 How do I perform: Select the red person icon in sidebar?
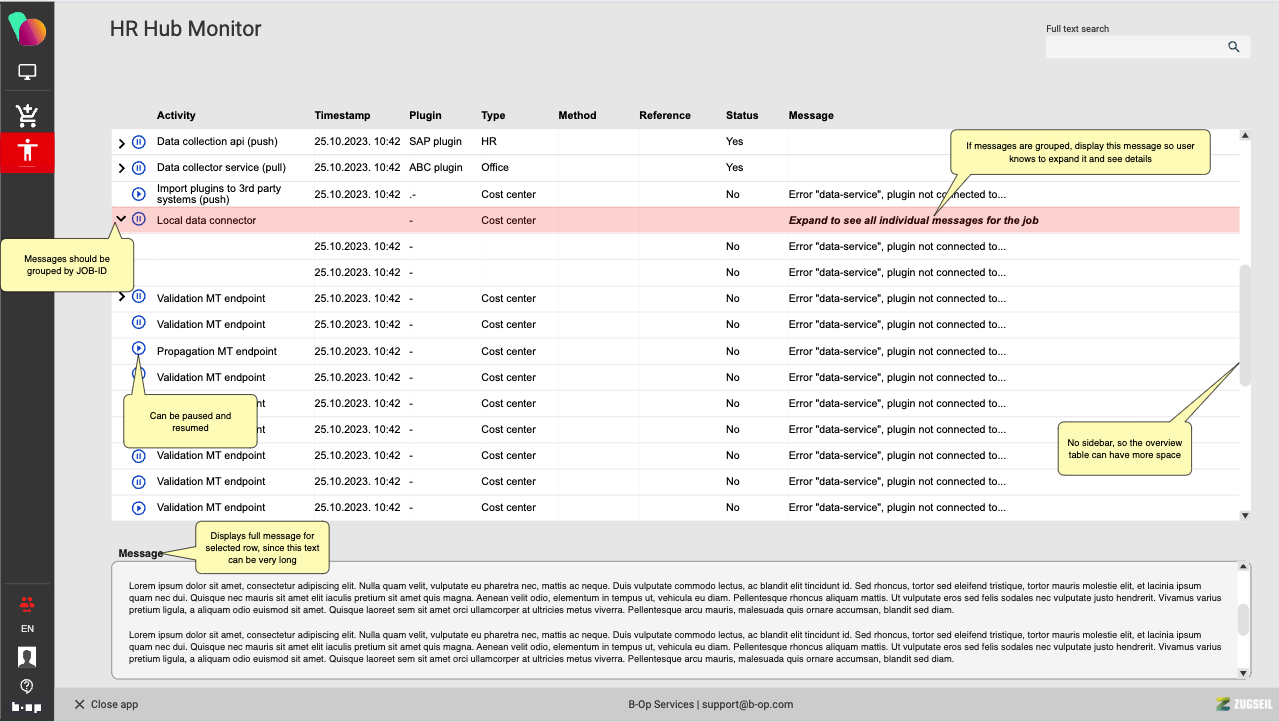click(x=27, y=152)
